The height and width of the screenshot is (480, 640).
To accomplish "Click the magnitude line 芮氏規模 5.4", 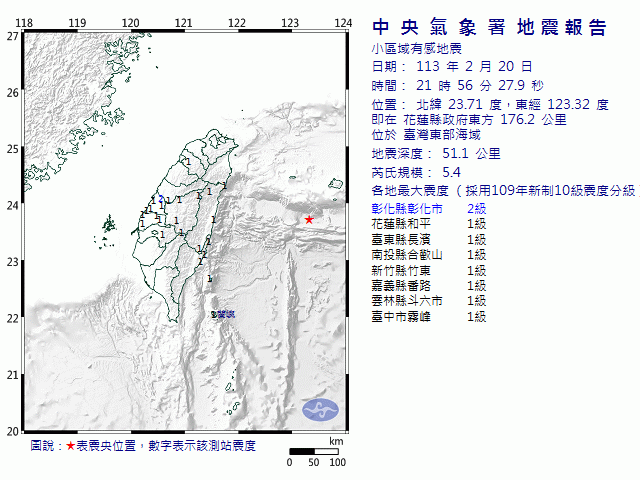I will click(416, 172).
